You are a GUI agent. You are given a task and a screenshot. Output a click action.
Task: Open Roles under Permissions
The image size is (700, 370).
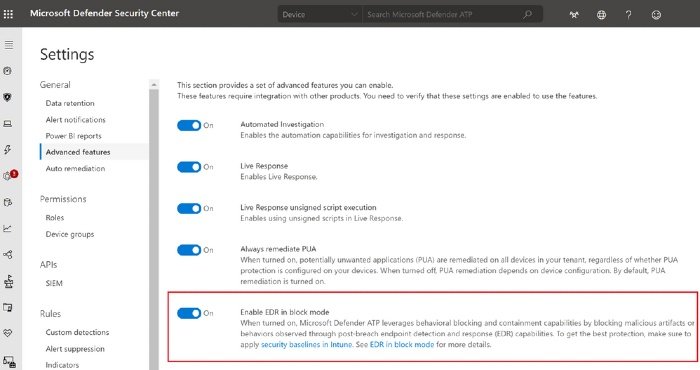pyautogui.click(x=55, y=217)
